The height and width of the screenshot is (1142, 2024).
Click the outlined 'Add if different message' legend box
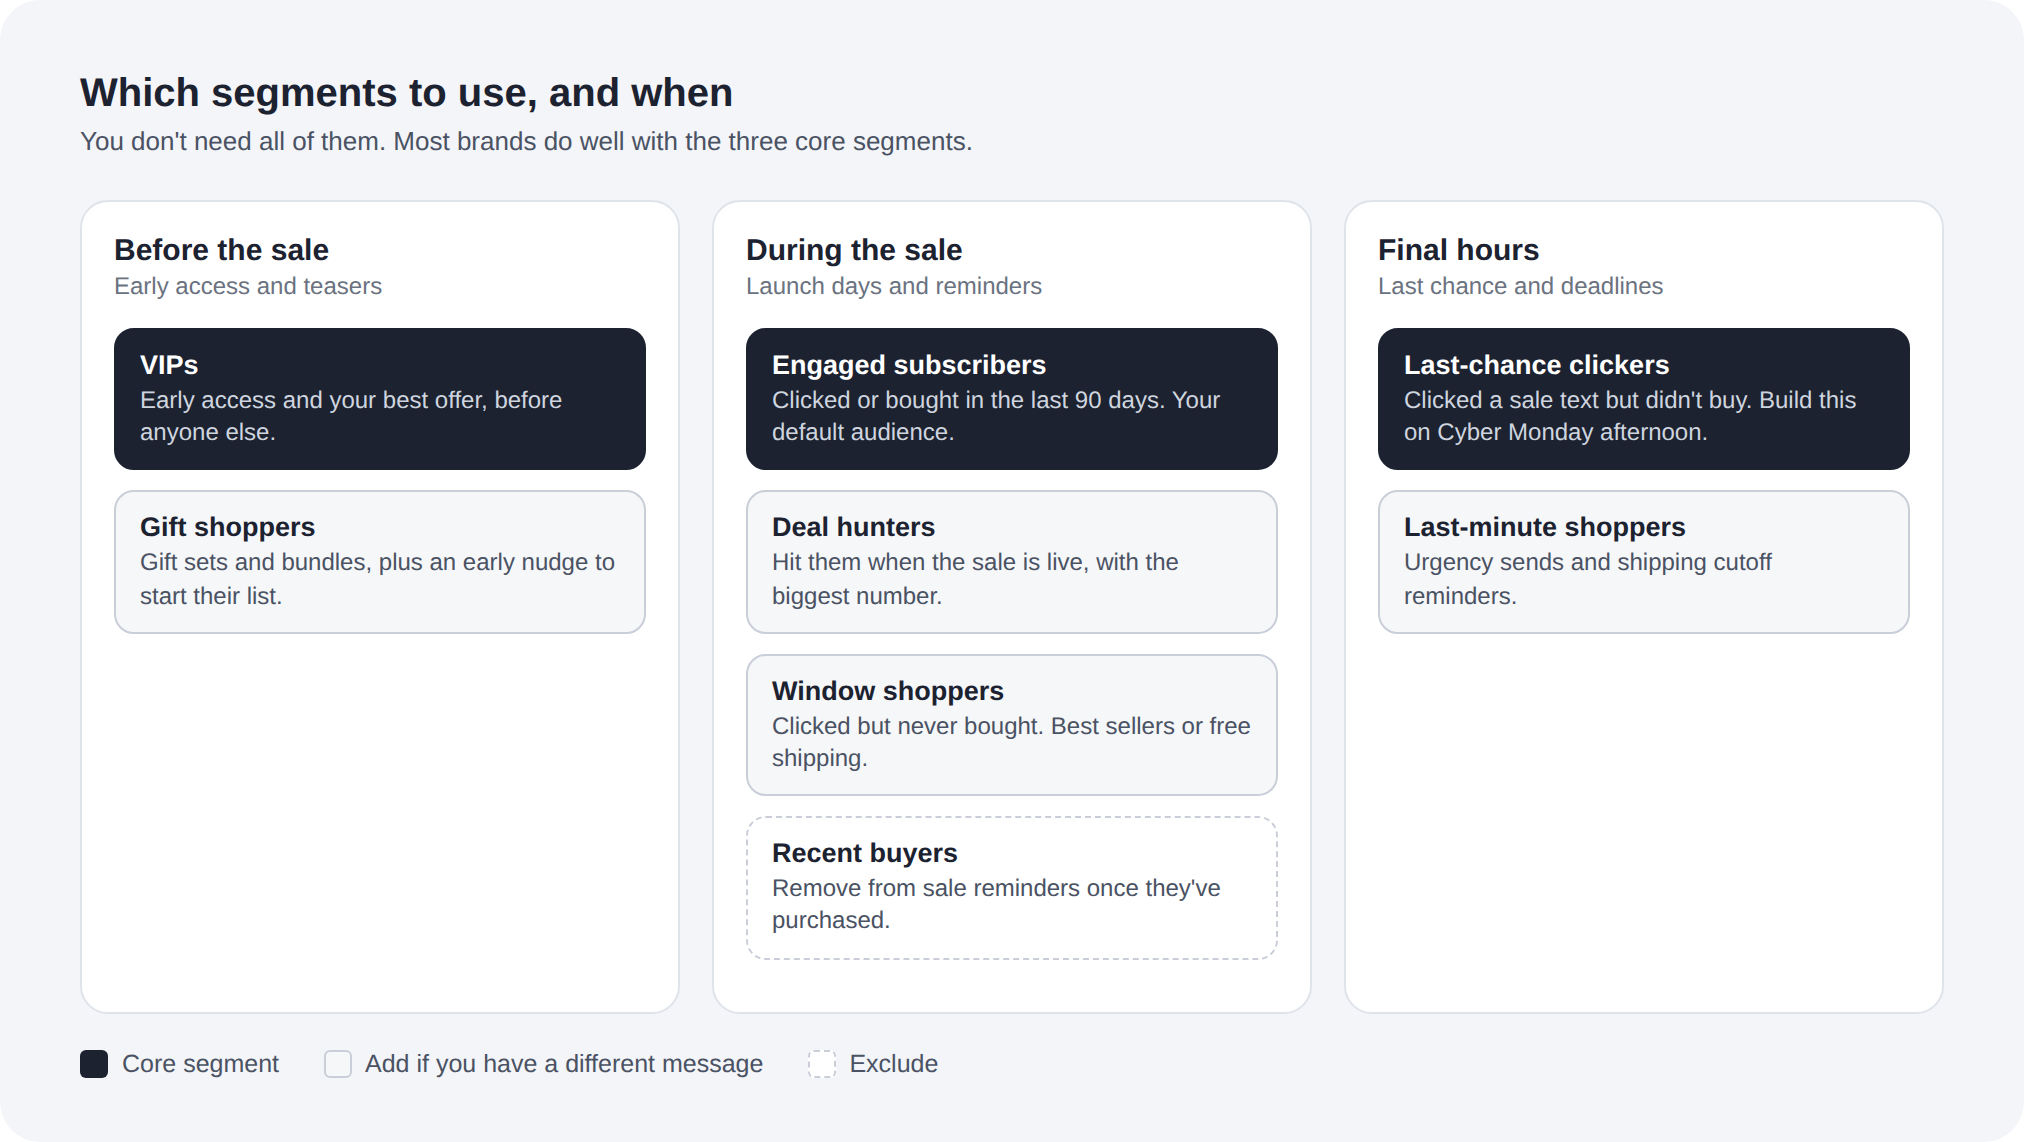(338, 1064)
